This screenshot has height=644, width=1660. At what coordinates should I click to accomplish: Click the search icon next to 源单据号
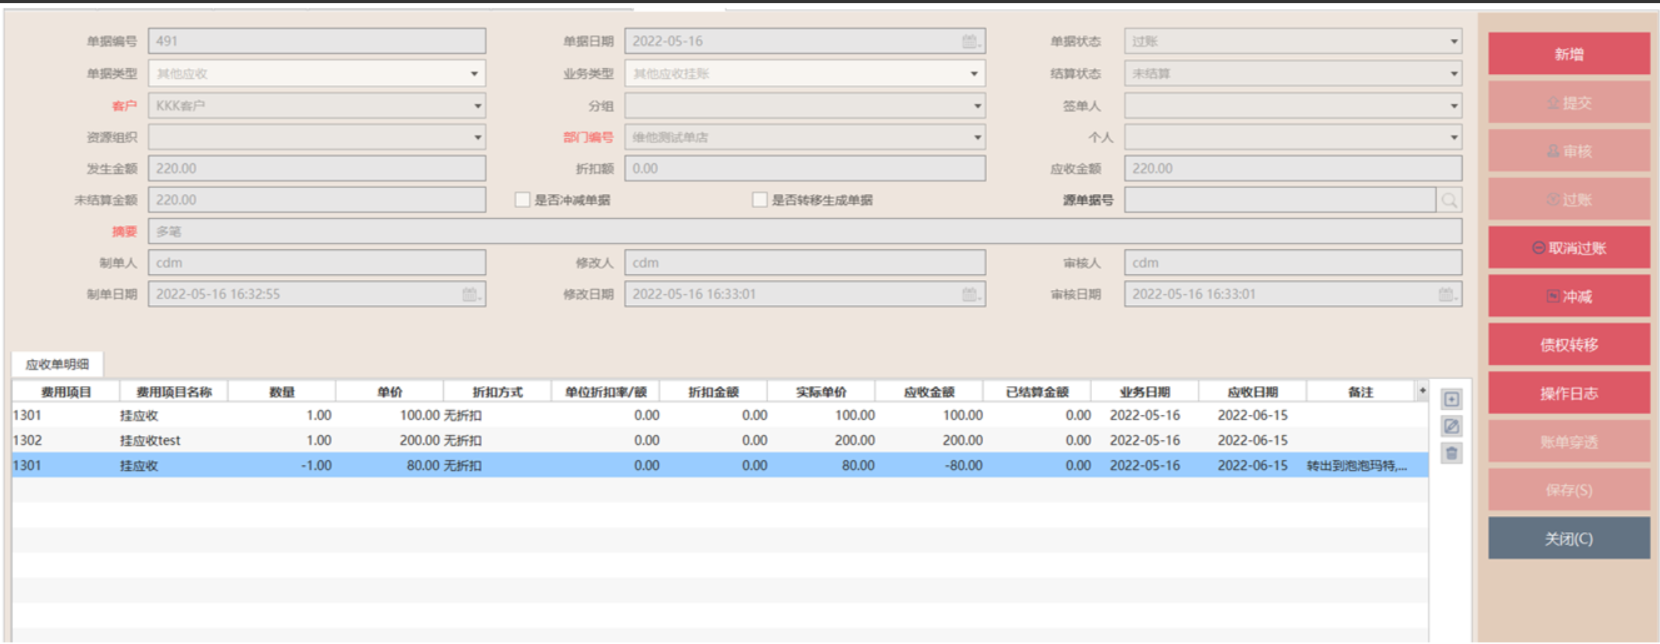[x=1449, y=200]
